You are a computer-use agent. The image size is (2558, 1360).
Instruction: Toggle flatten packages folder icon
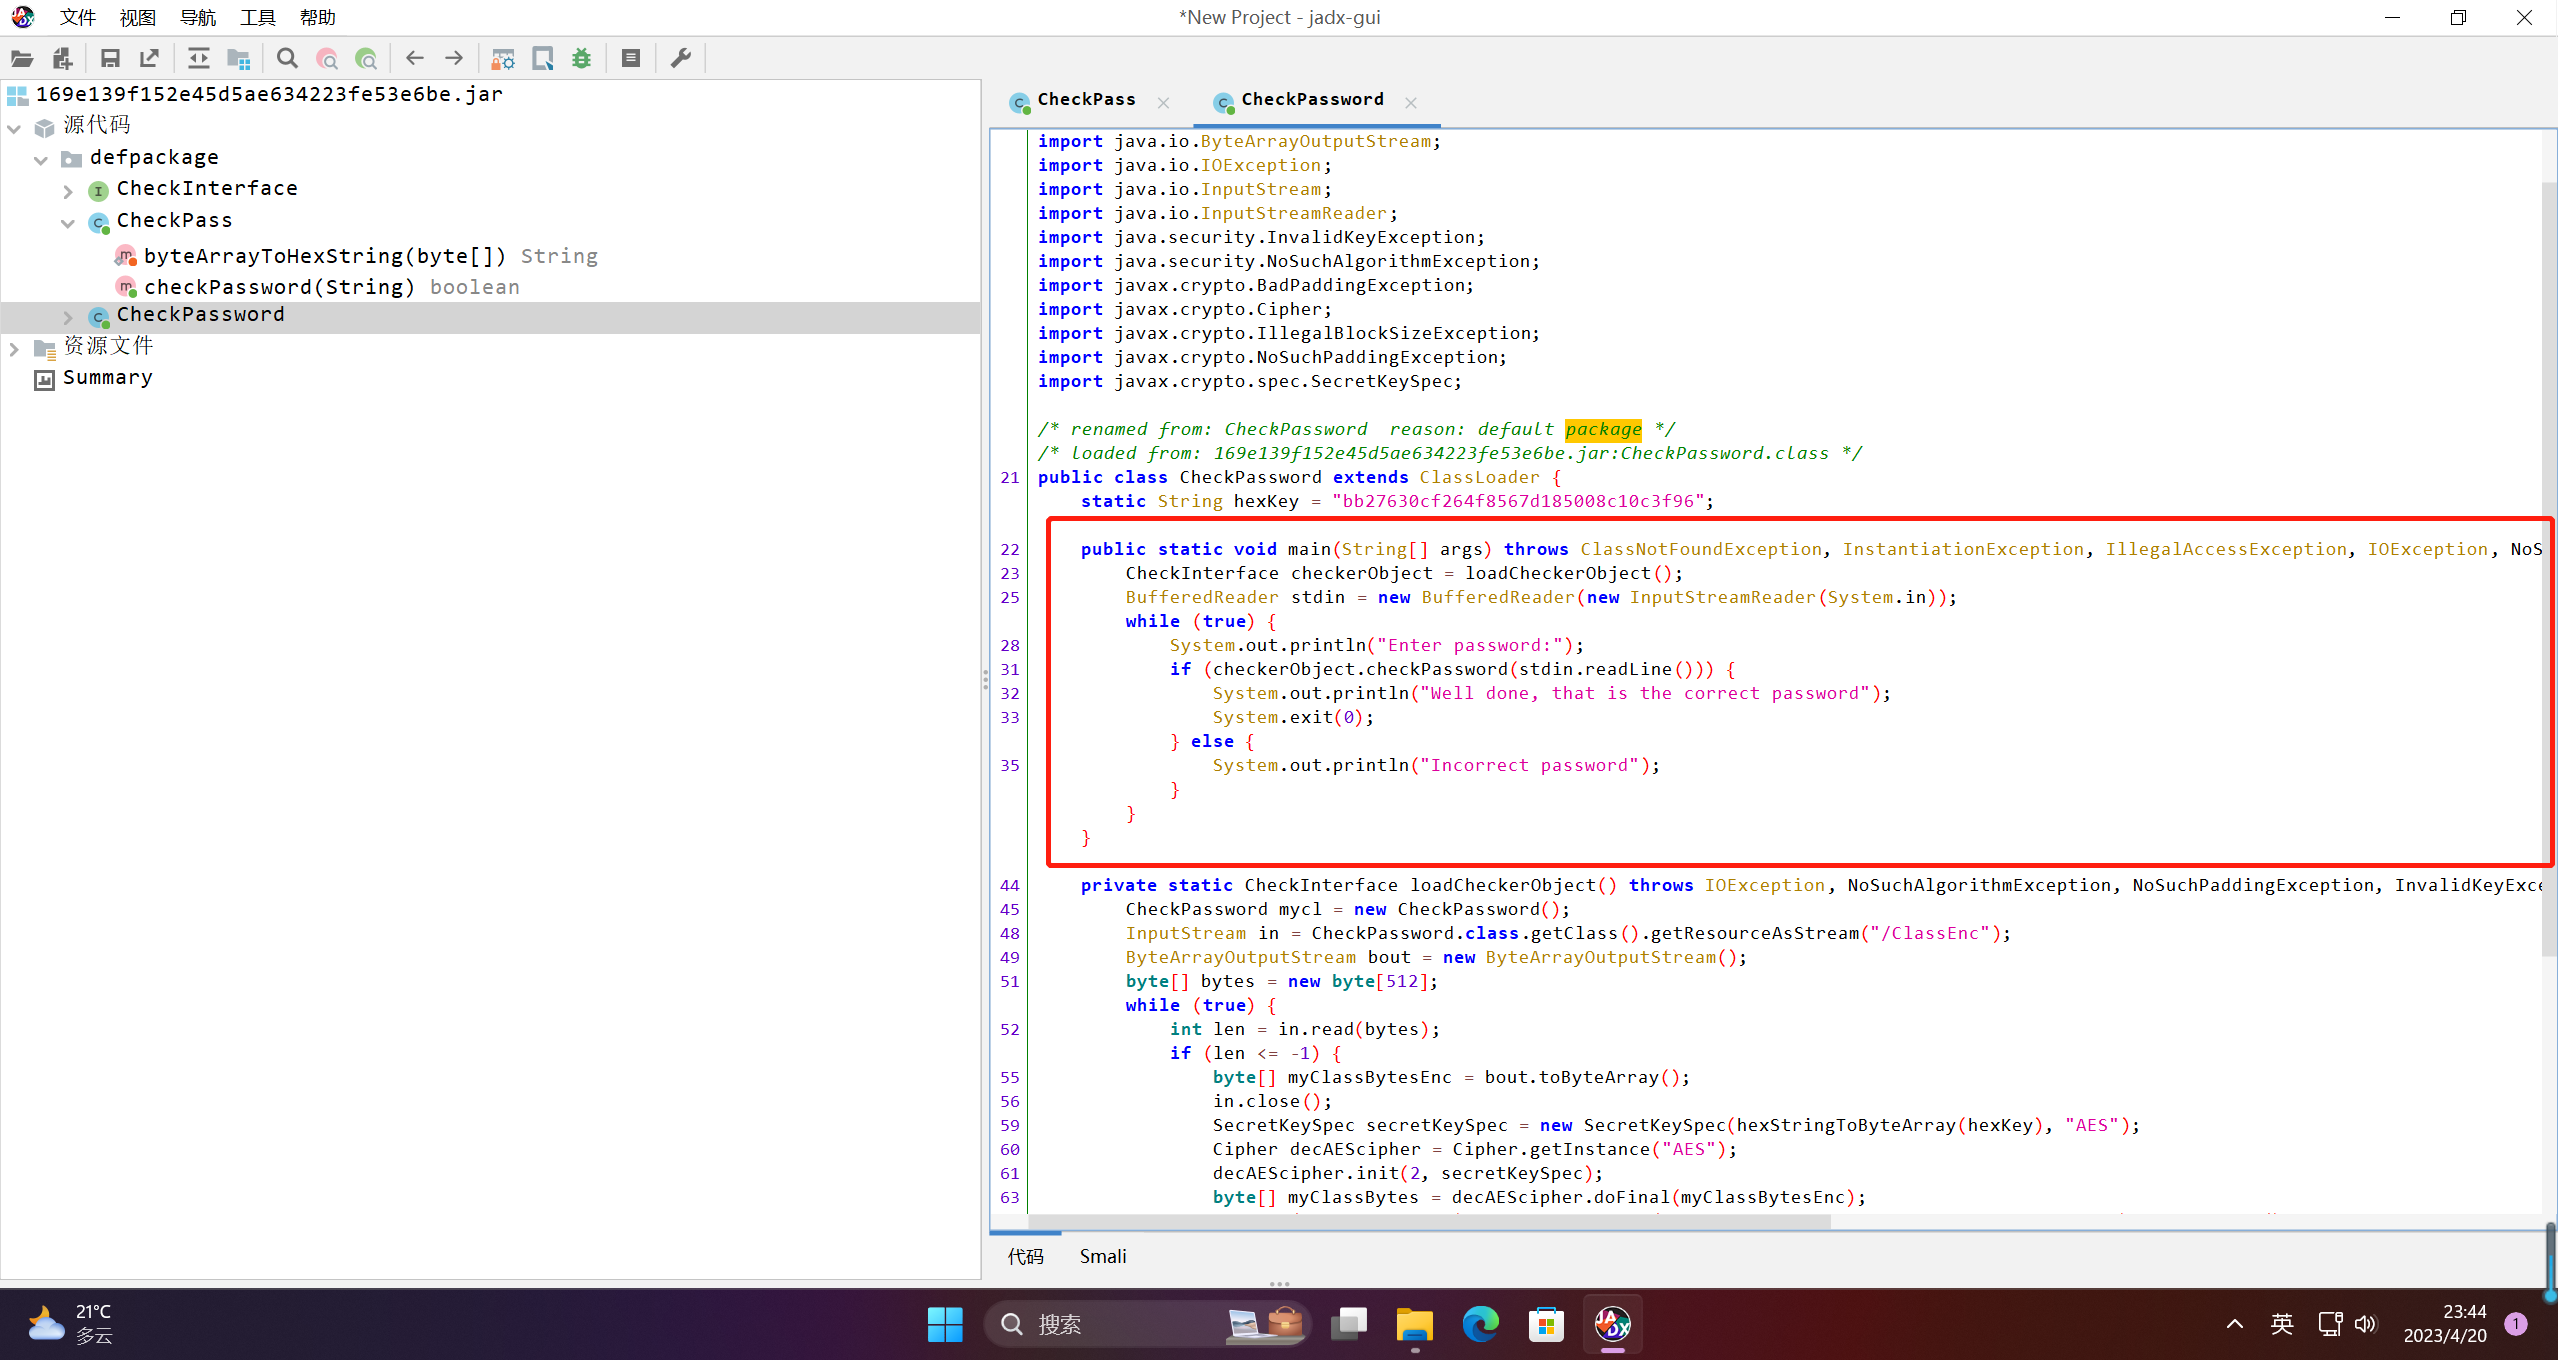pyautogui.click(x=238, y=58)
